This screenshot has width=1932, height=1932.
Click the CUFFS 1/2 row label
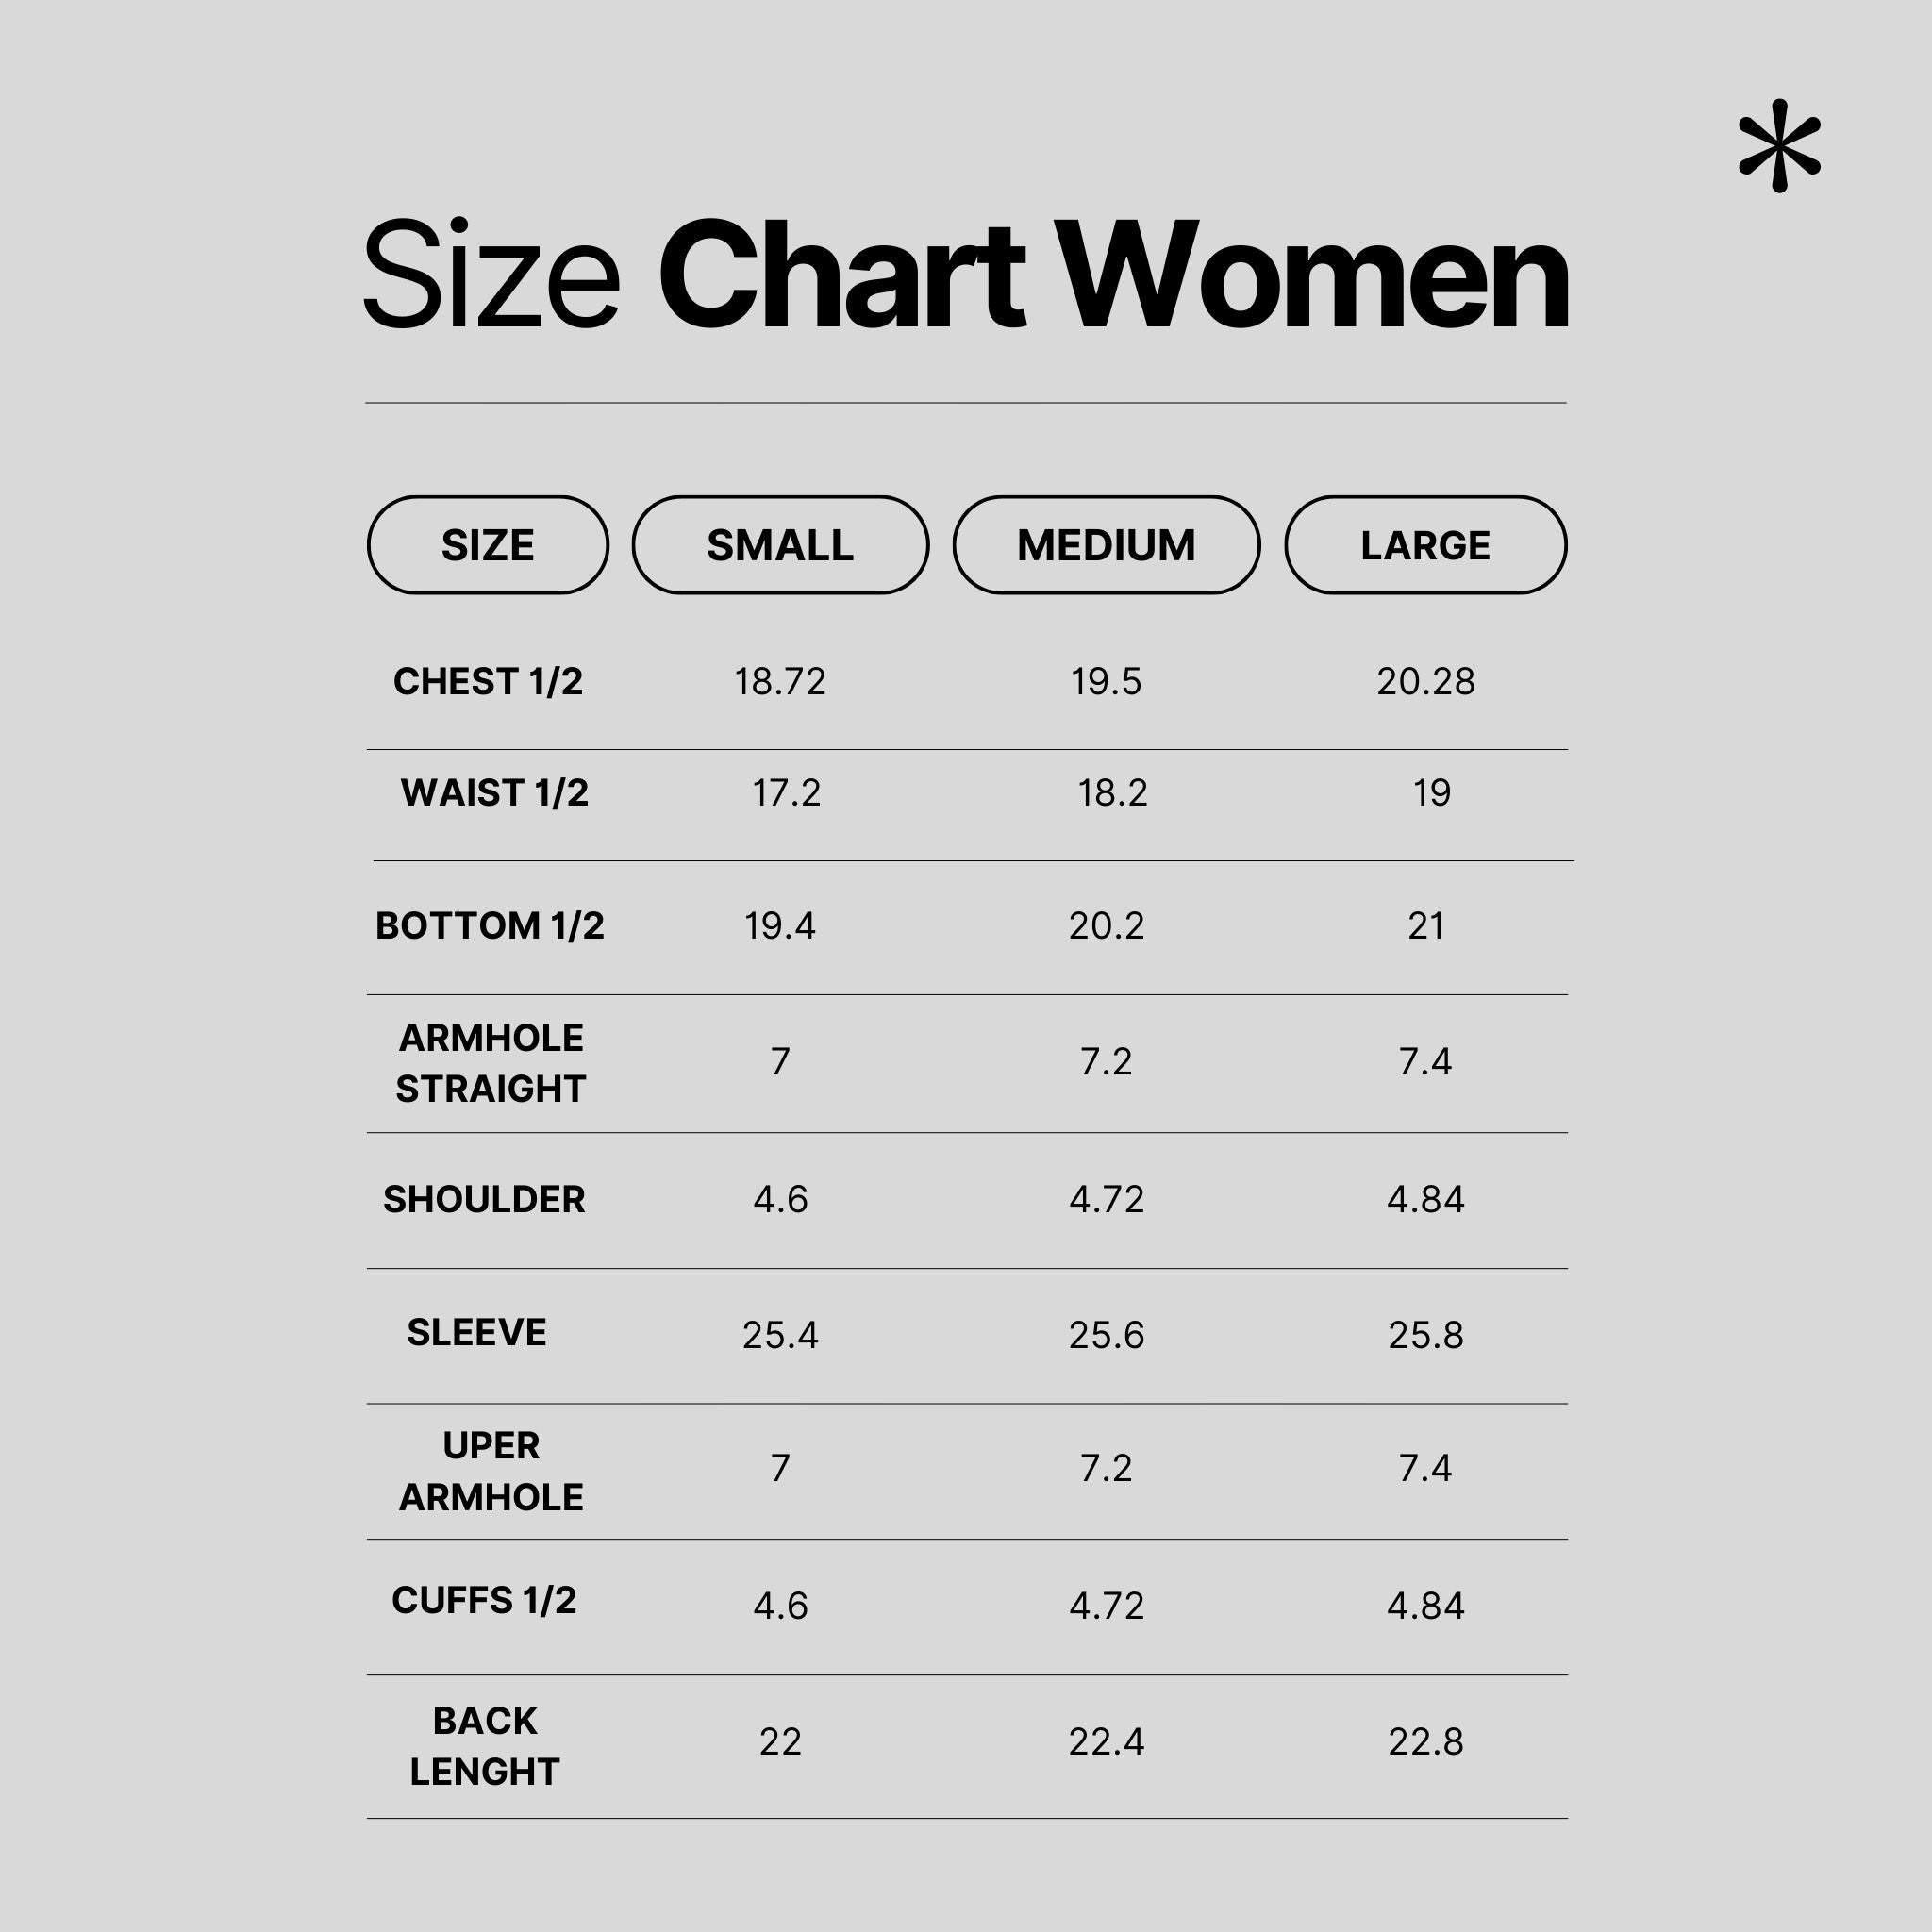(484, 1600)
